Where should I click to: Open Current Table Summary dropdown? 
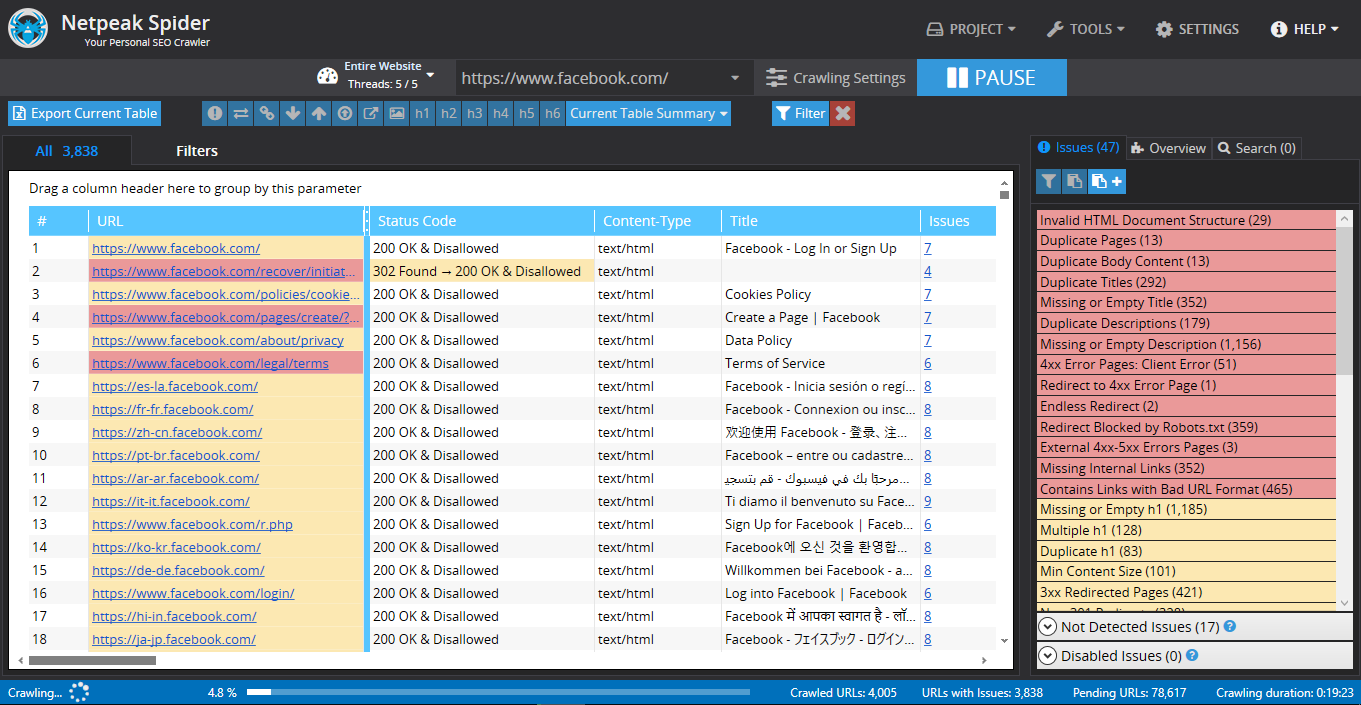649,113
